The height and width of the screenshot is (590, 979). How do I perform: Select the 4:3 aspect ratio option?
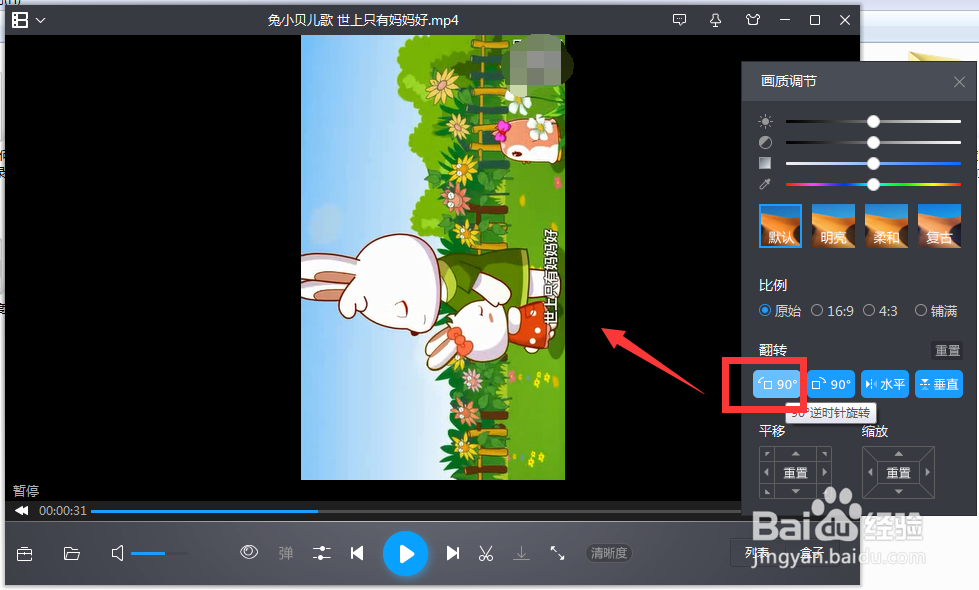click(x=880, y=311)
